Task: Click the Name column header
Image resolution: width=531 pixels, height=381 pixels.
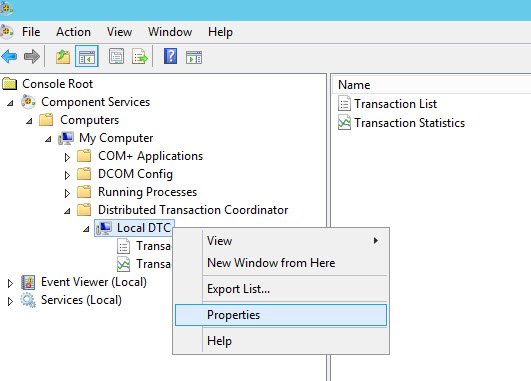Action: [431, 85]
